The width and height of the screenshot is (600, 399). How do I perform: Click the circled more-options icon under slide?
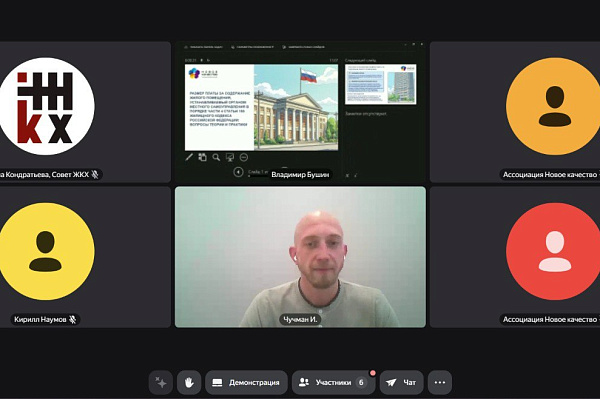tap(244, 157)
